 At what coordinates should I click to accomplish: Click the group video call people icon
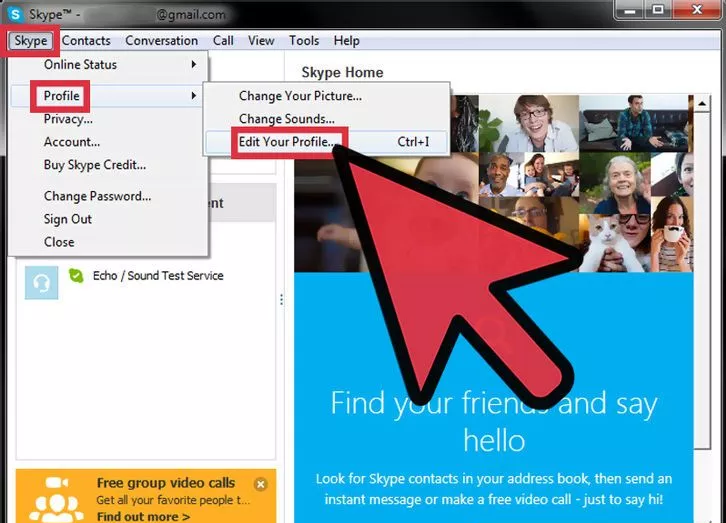(56, 499)
